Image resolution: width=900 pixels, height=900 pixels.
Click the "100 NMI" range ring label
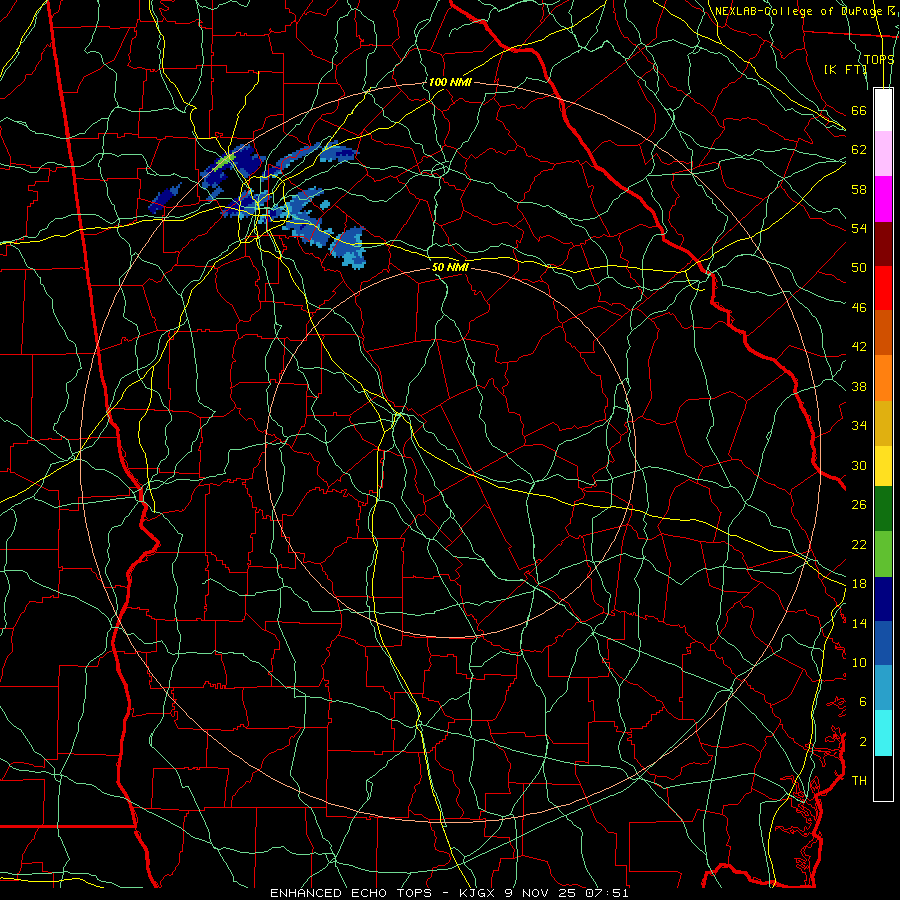(450, 82)
